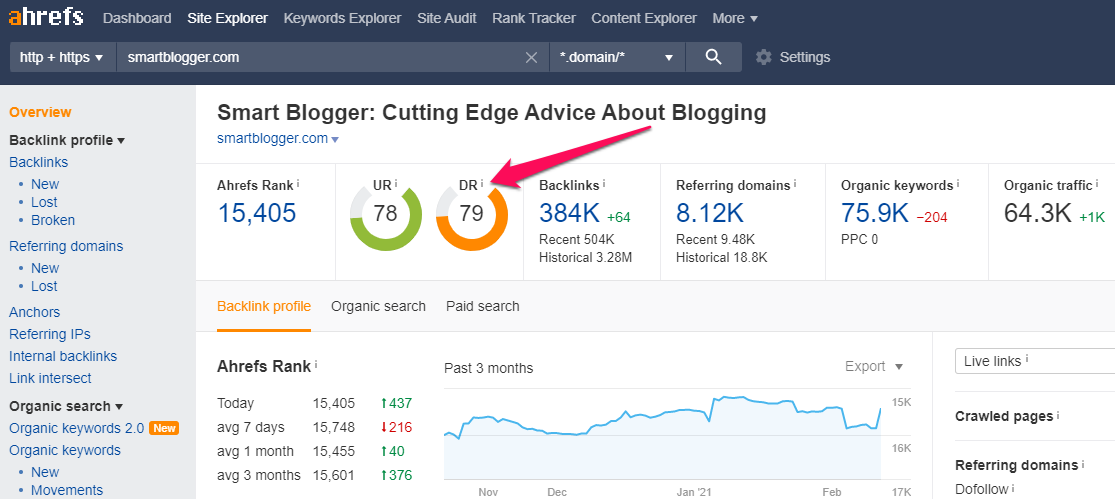Open Organic keywords in sidebar
Image resolution: width=1115 pixels, height=499 pixels.
(65, 450)
